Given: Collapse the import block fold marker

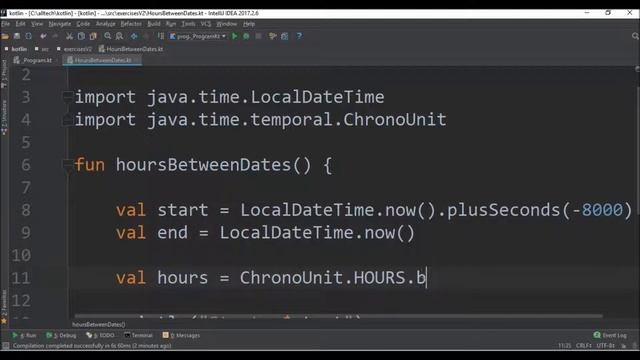Looking at the screenshot, I should point(67,97).
